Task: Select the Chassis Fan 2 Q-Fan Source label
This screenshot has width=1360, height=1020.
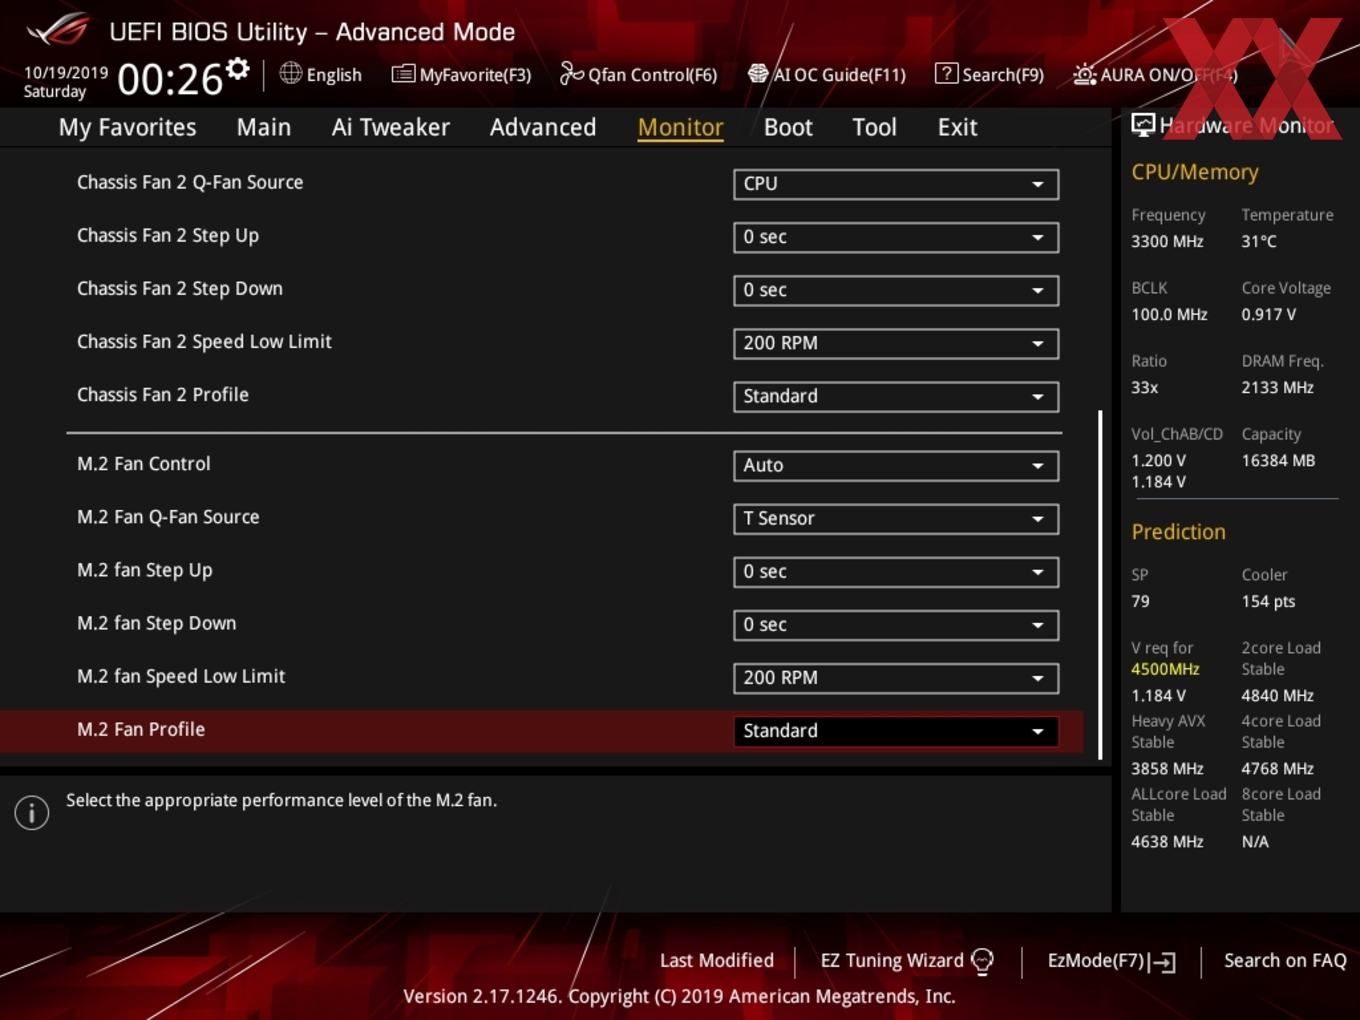Action: pyautogui.click(x=190, y=182)
